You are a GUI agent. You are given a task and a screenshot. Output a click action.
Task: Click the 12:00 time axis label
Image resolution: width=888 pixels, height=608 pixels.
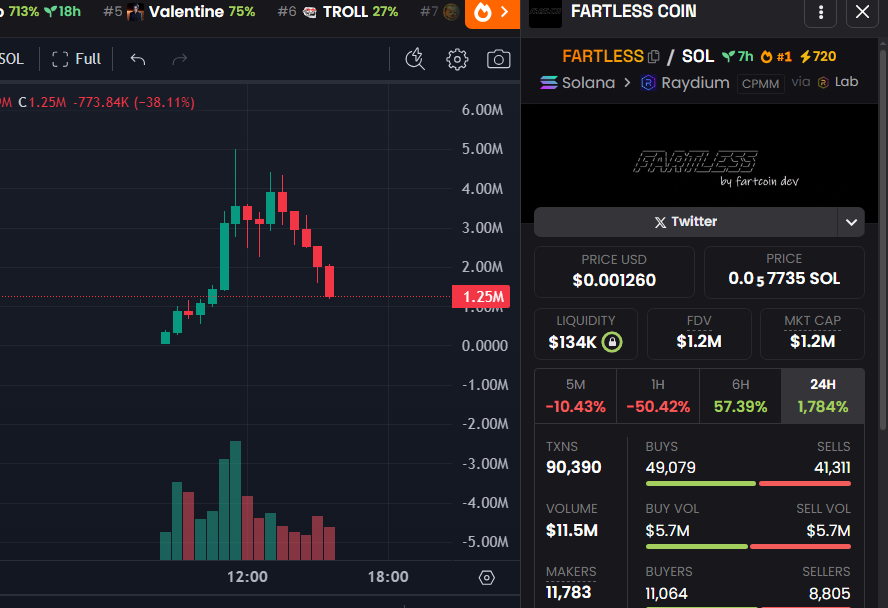point(247,577)
